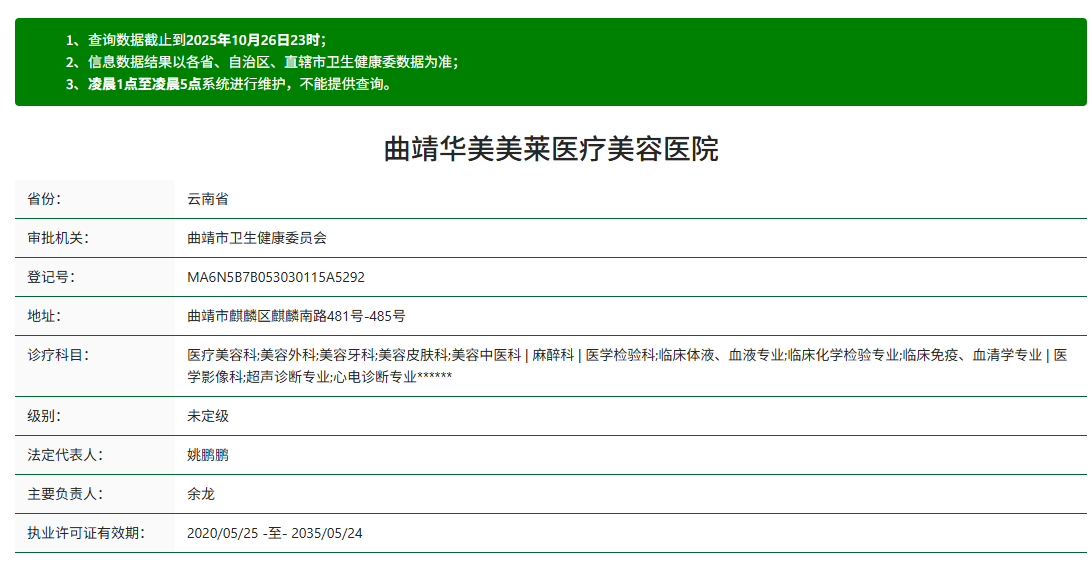Select the license validity period 2020/05/25 -至- 2035/05/24
This screenshot has width=1092, height=569.
point(275,533)
